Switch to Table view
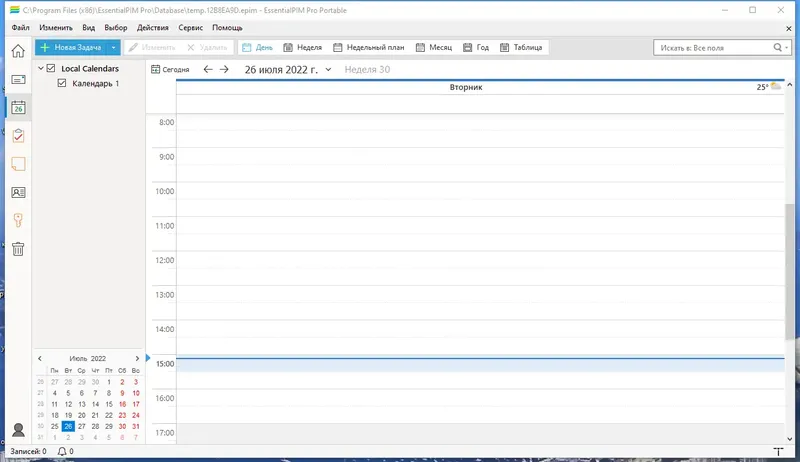The width and height of the screenshot is (800, 462). pyautogui.click(x=521, y=47)
